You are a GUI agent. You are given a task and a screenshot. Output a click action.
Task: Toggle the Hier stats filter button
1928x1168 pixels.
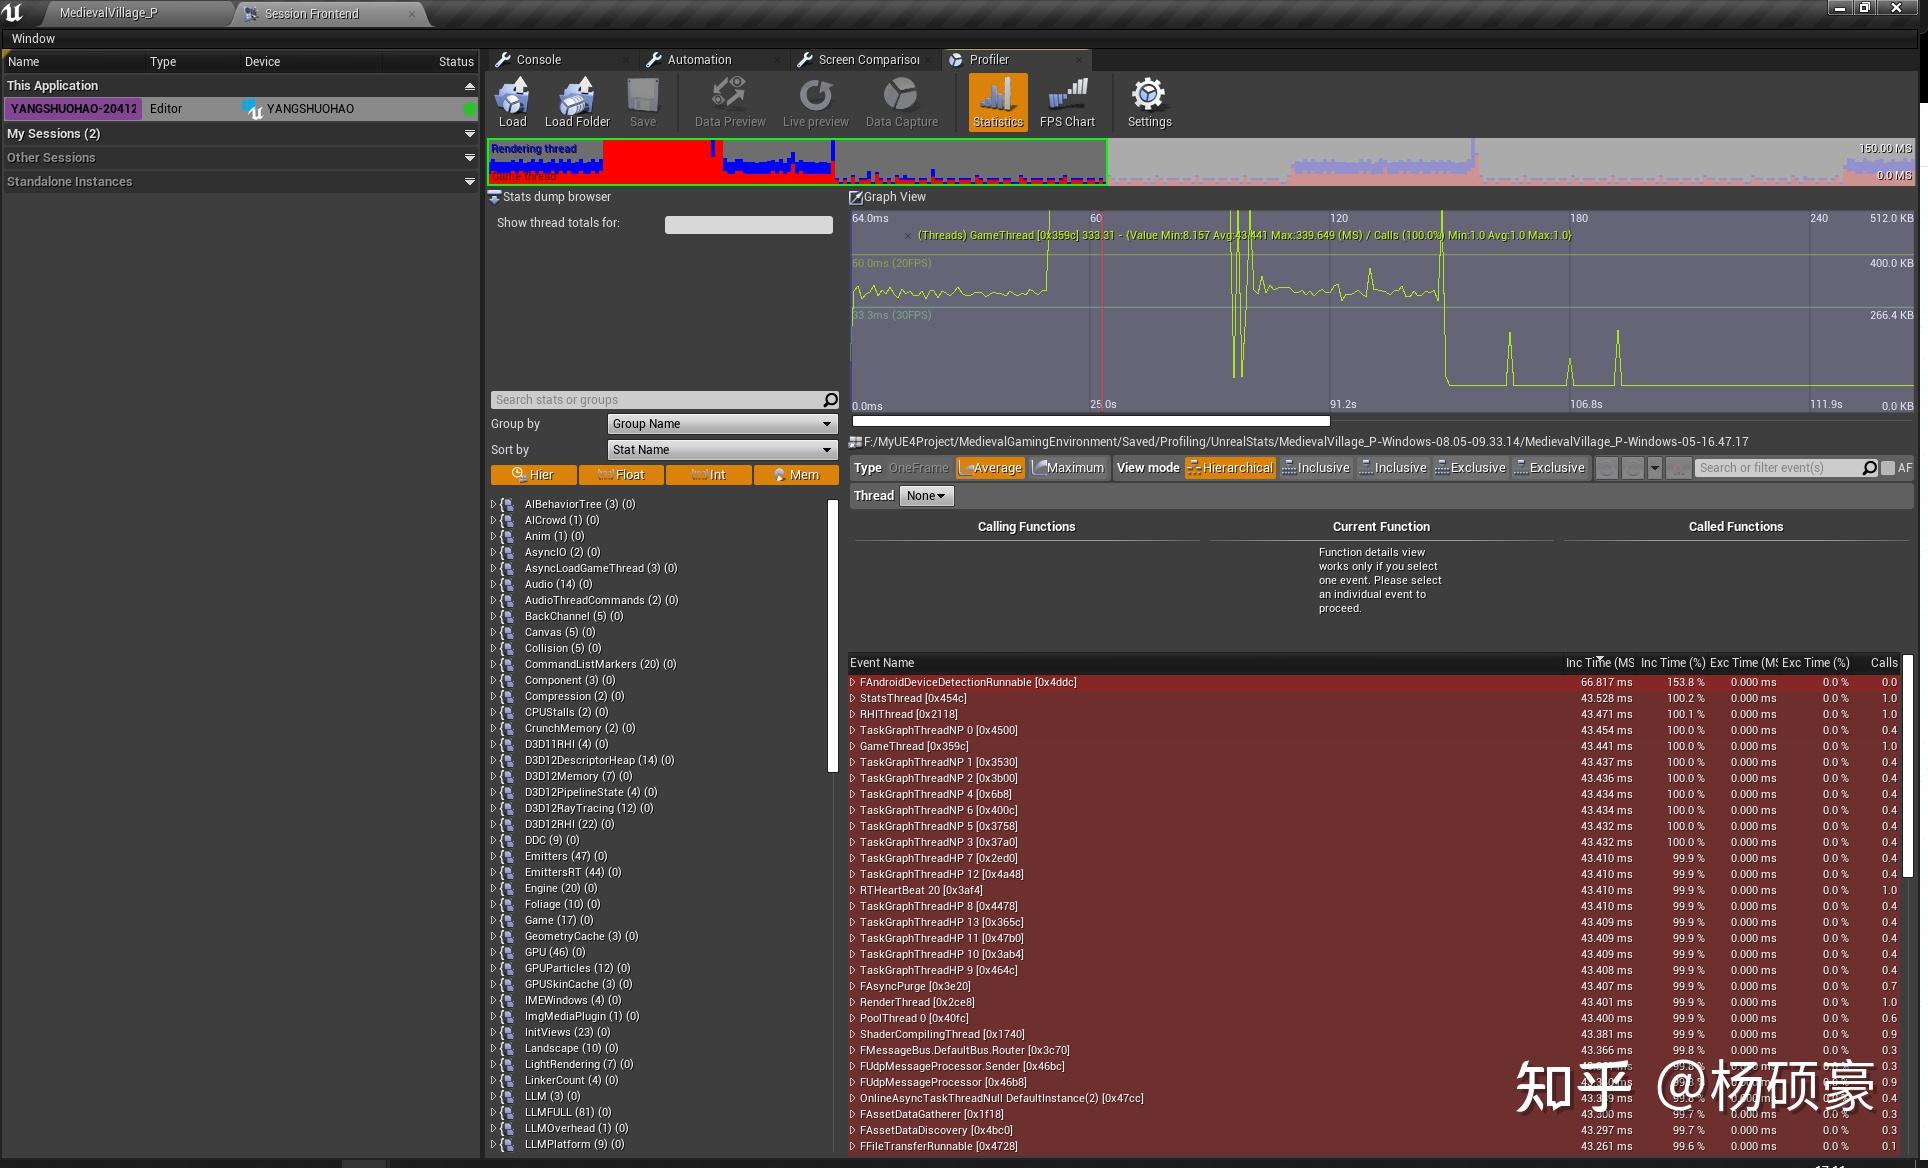(x=533, y=475)
